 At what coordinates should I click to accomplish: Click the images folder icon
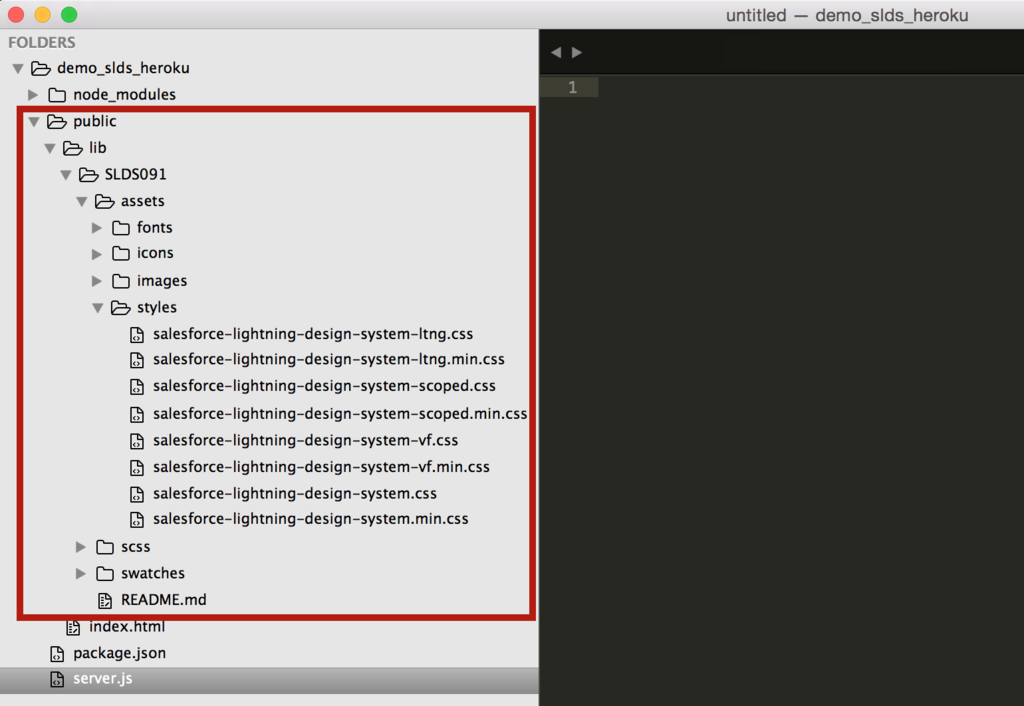pos(120,280)
